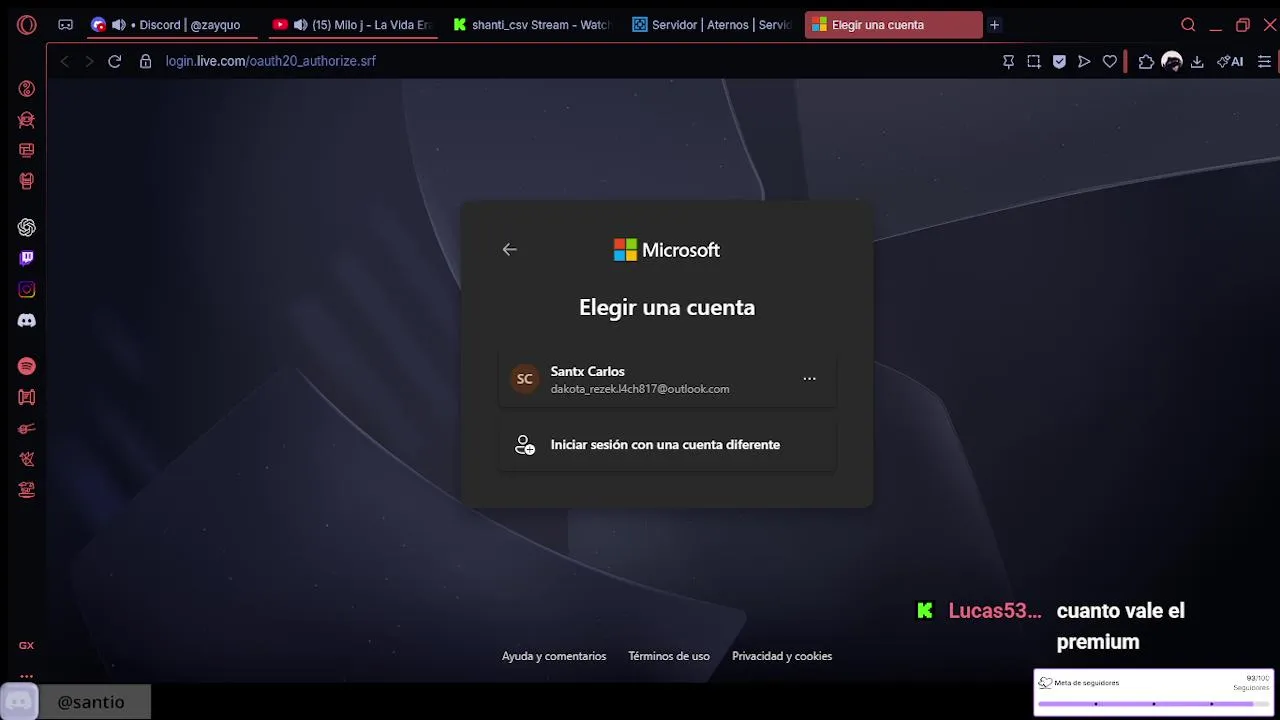Choose the Santx Carlos account
Screen dimensions: 1280x720
coord(667,379)
